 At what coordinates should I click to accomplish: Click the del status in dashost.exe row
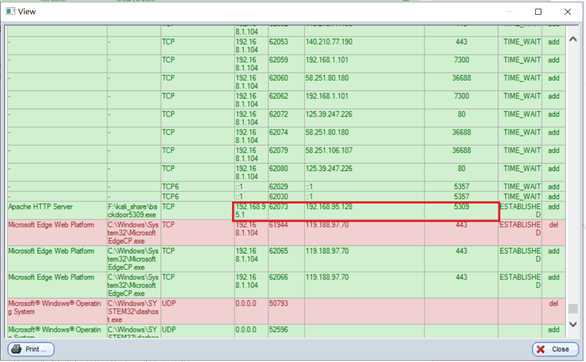click(553, 303)
